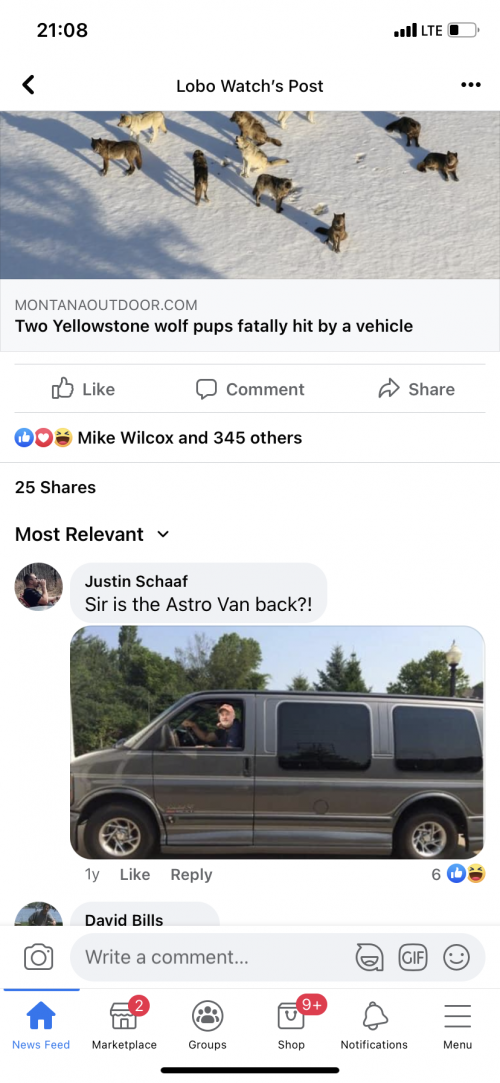500x1083 pixels.
Task: Like the Lobo Watch post
Action: click(84, 389)
